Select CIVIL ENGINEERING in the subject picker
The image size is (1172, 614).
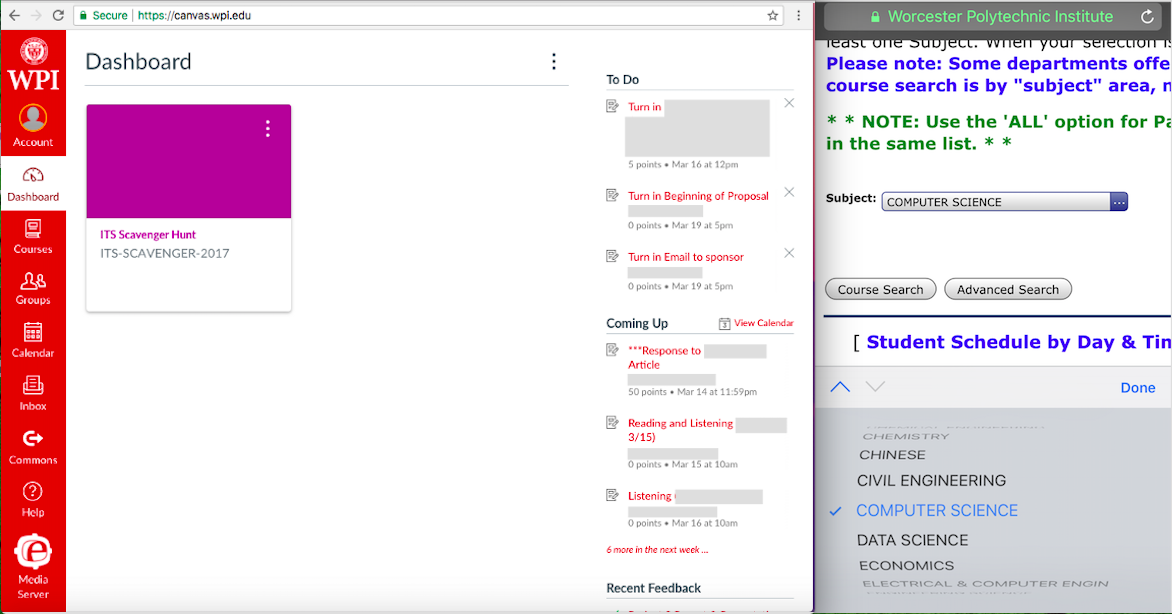pos(931,480)
